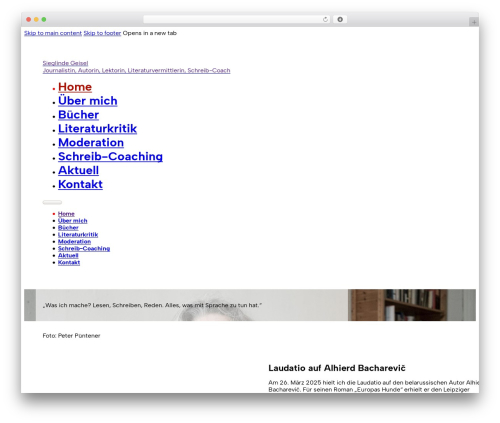Follow the 'Skip to footer' link
Viewport: 500px width, 423px height.
[102, 33]
